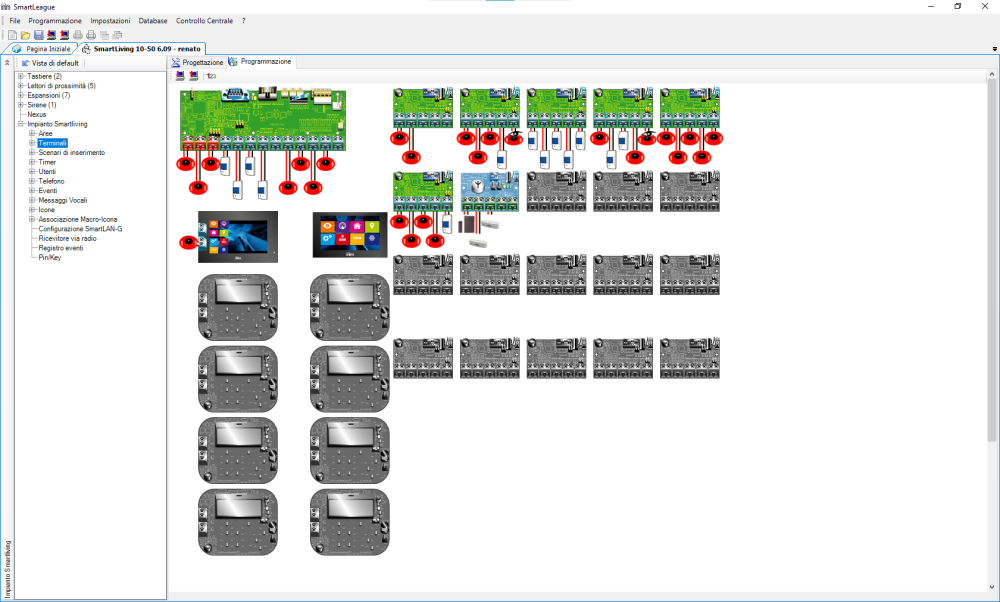
Task: Select Associazione Macro-Icona in the tree
Action: pyautogui.click(x=78, y=219)
